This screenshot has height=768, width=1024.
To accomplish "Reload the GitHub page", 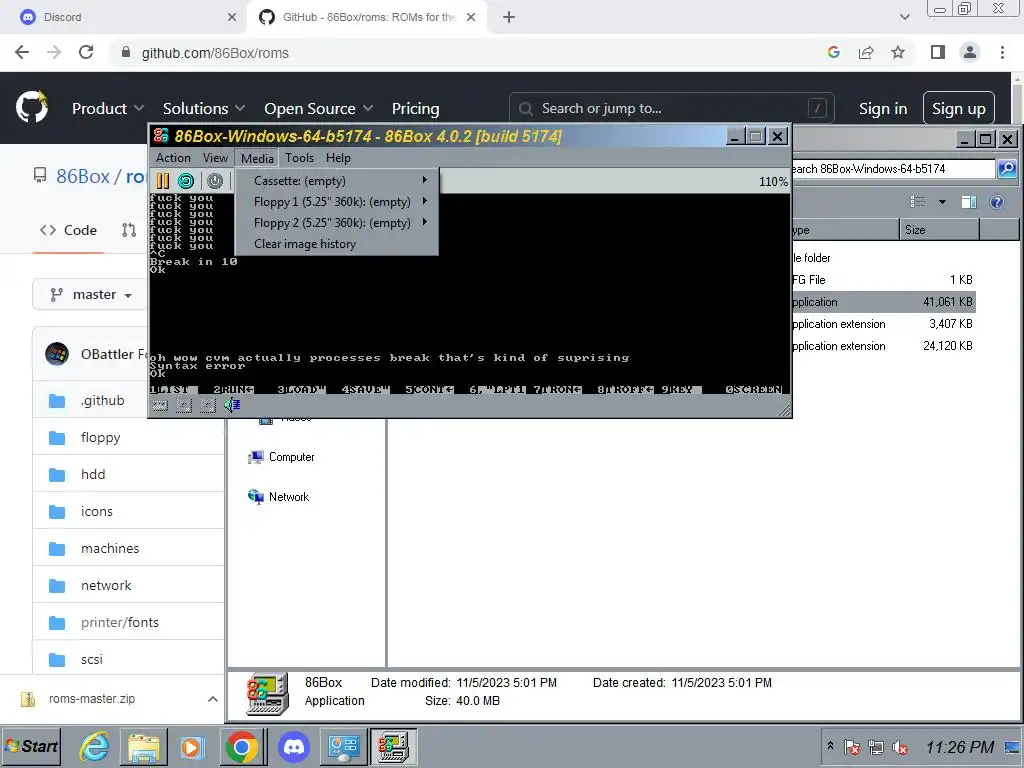I will (86, 52).
